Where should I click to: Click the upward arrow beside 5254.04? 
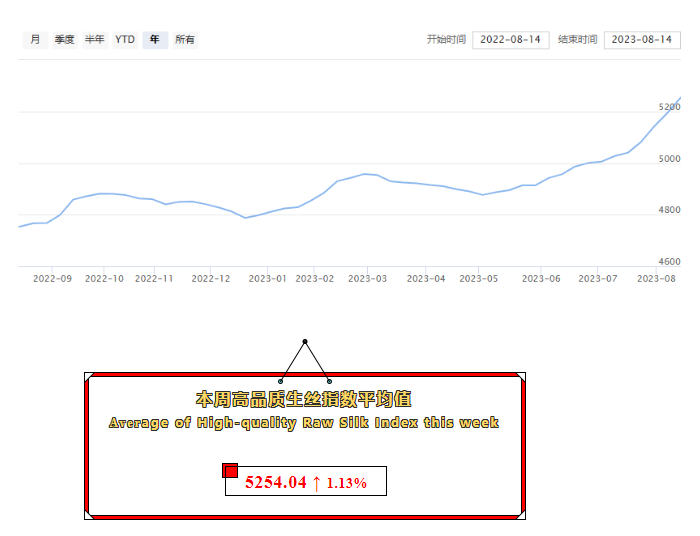click(x=316, y=483)
